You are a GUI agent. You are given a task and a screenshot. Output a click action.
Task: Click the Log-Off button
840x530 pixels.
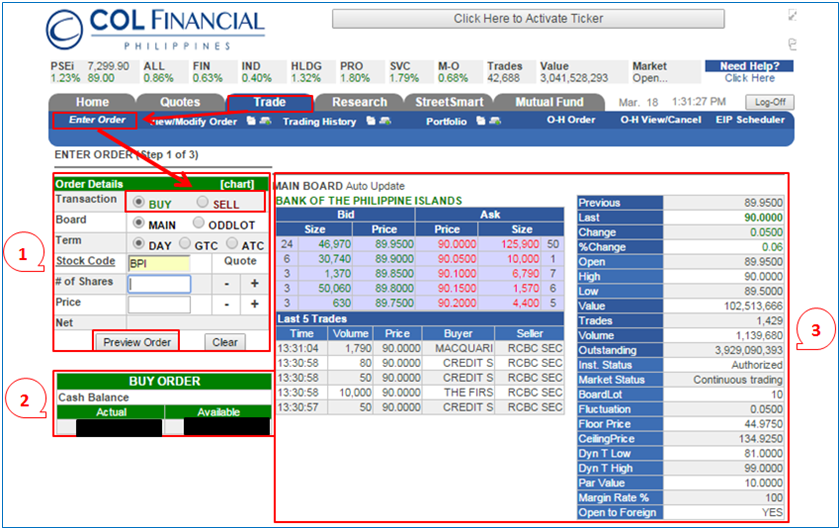770,102
